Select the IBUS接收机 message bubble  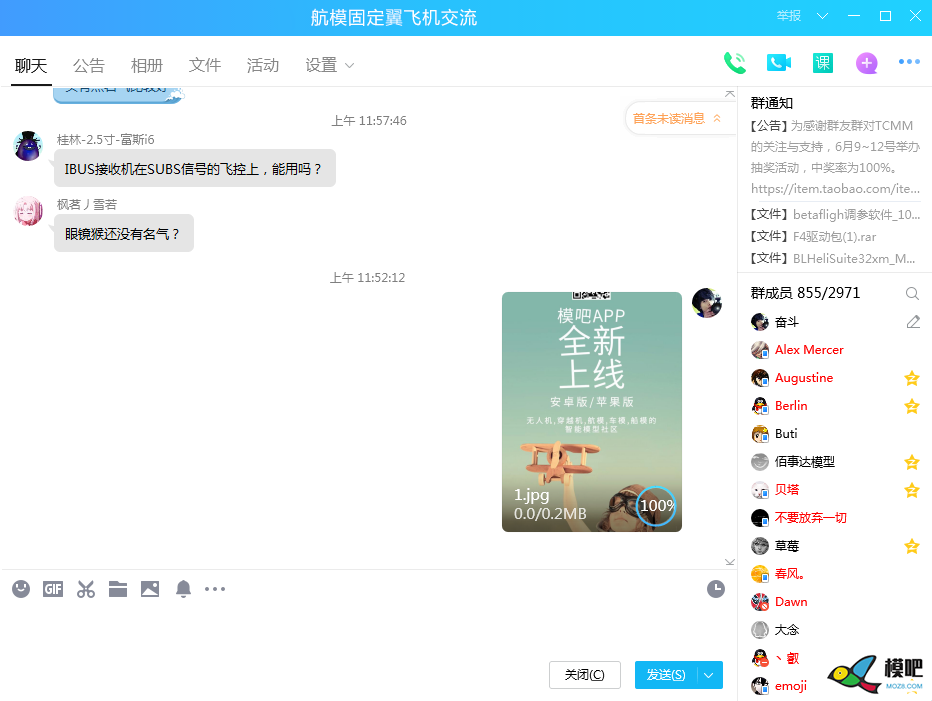pos(194,168)
